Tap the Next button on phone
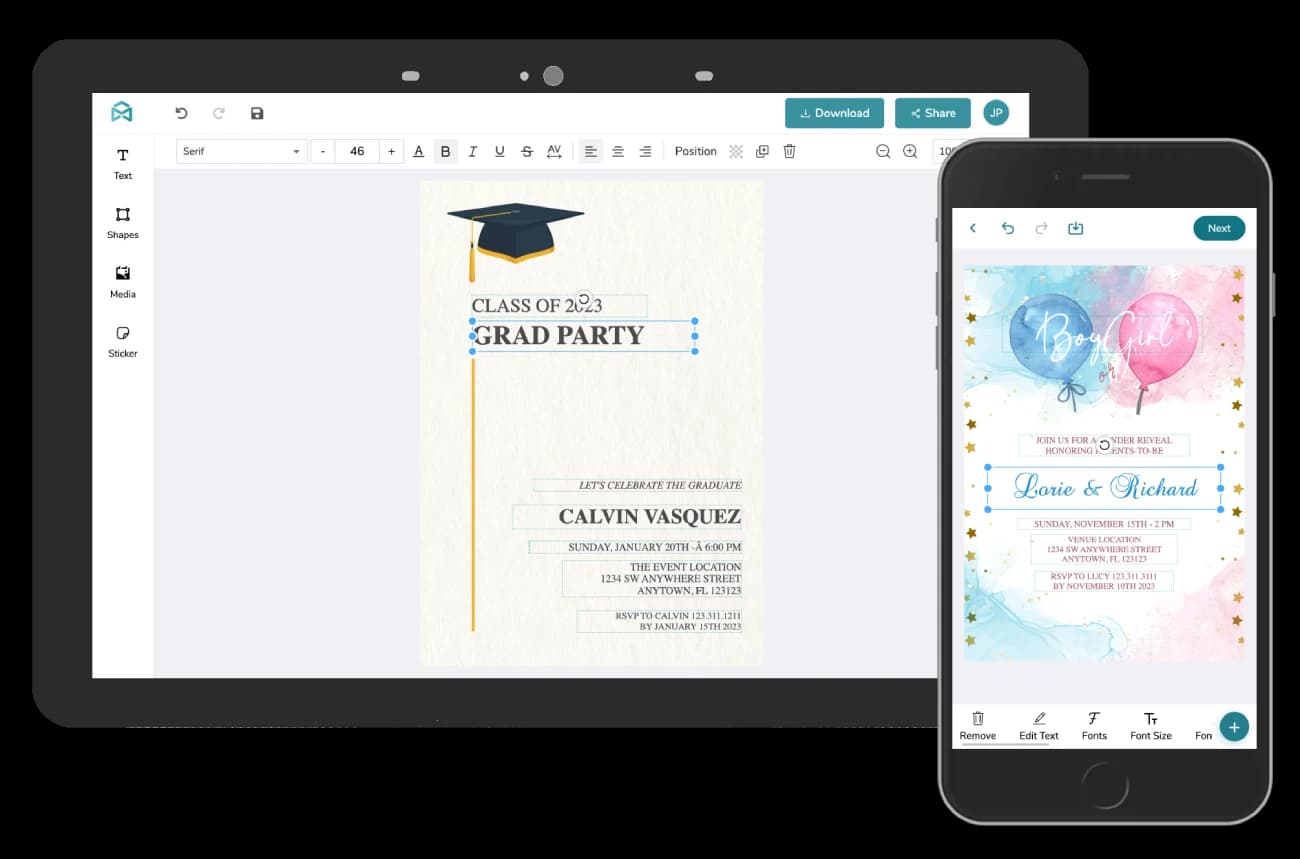The width and height of the screenshot is (1300, 859). [1218, 228]
